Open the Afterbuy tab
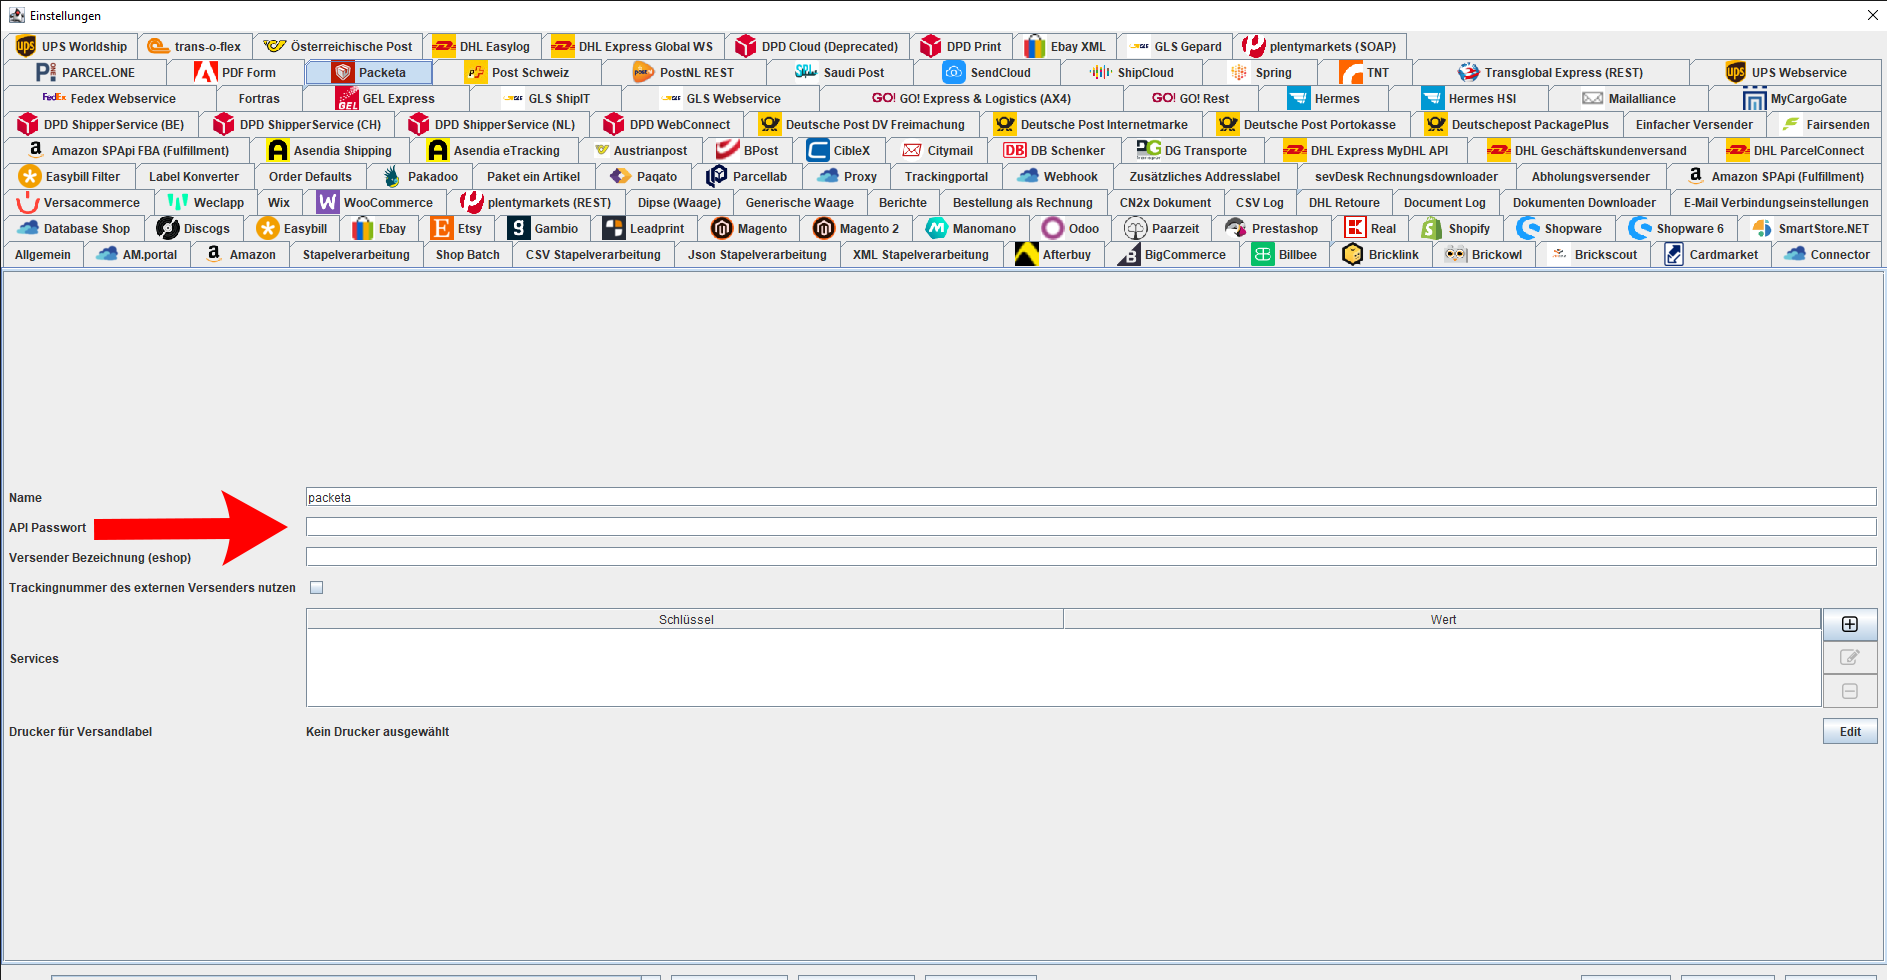Viewport: 1887px width, 980px height. [1054, 254]
